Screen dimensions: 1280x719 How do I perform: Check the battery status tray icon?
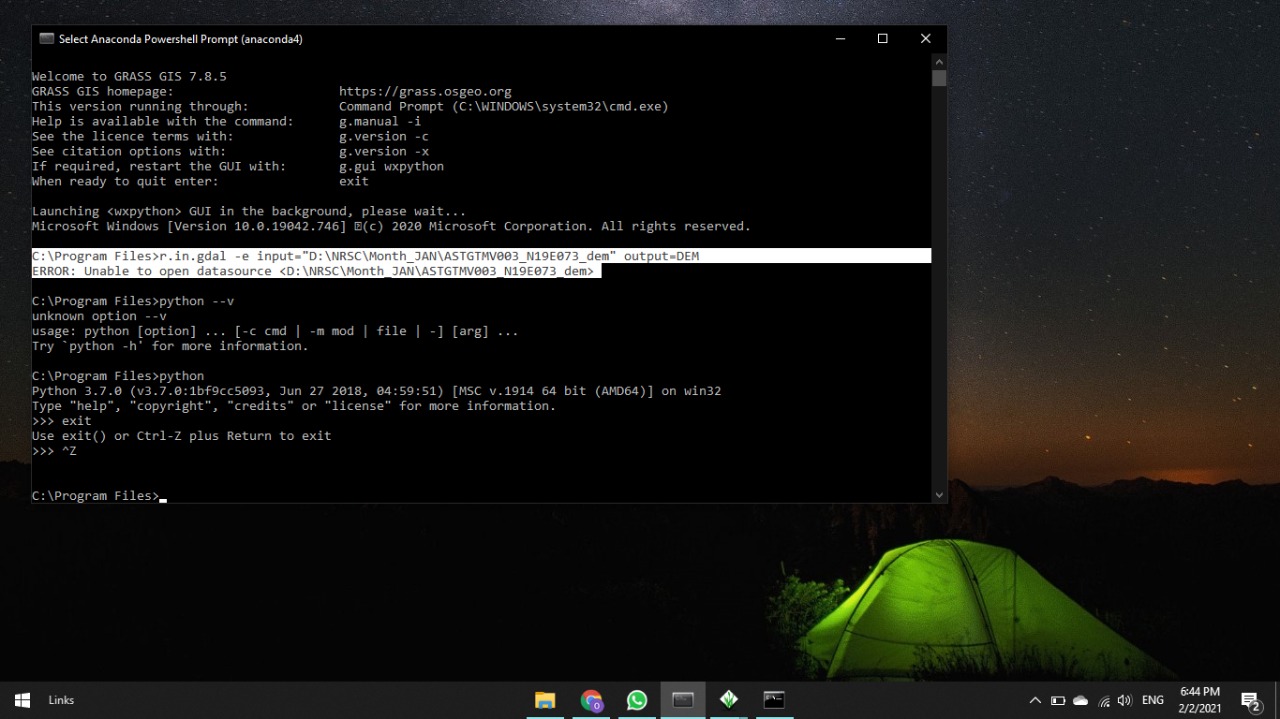tap(1058, 701)
